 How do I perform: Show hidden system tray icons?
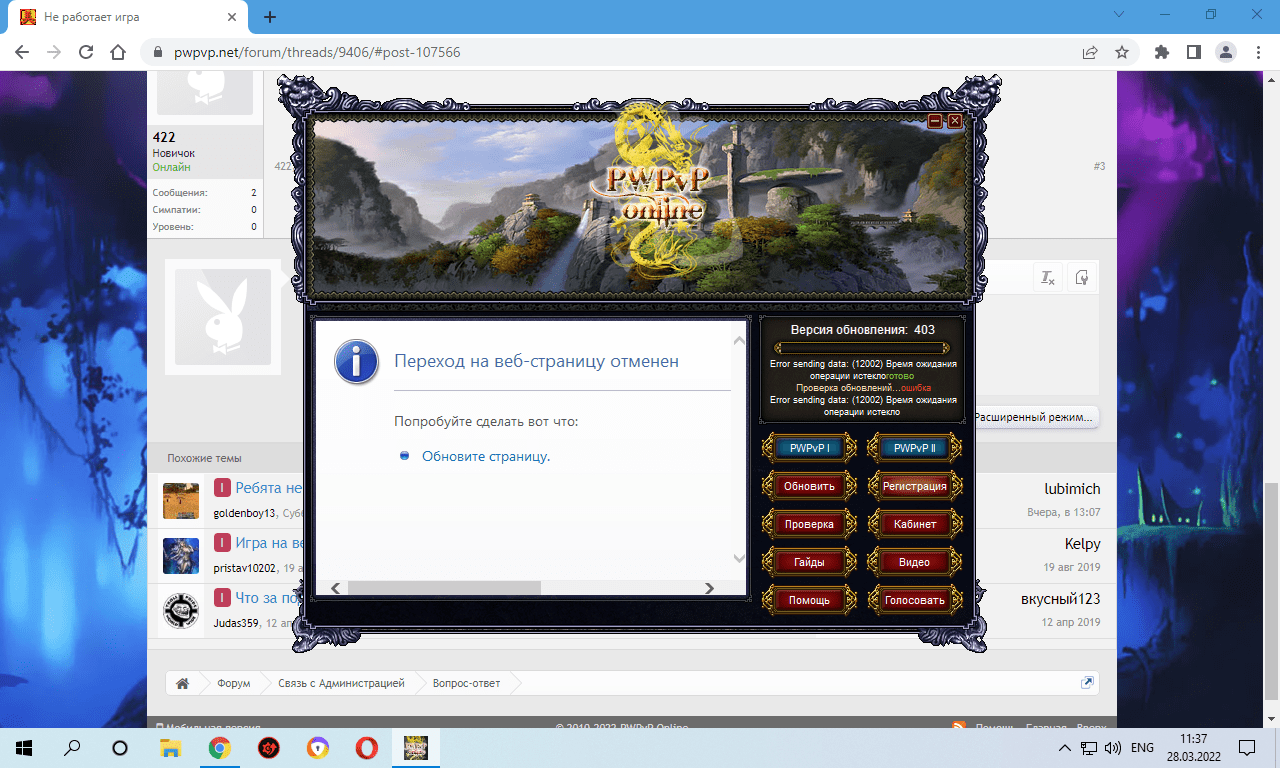point(1065,747)
